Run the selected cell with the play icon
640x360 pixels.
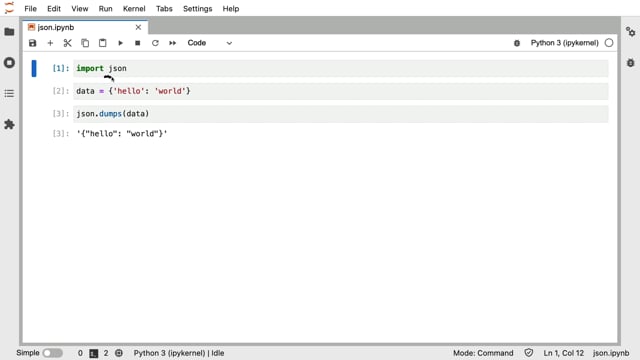click(x=120, y=43)
